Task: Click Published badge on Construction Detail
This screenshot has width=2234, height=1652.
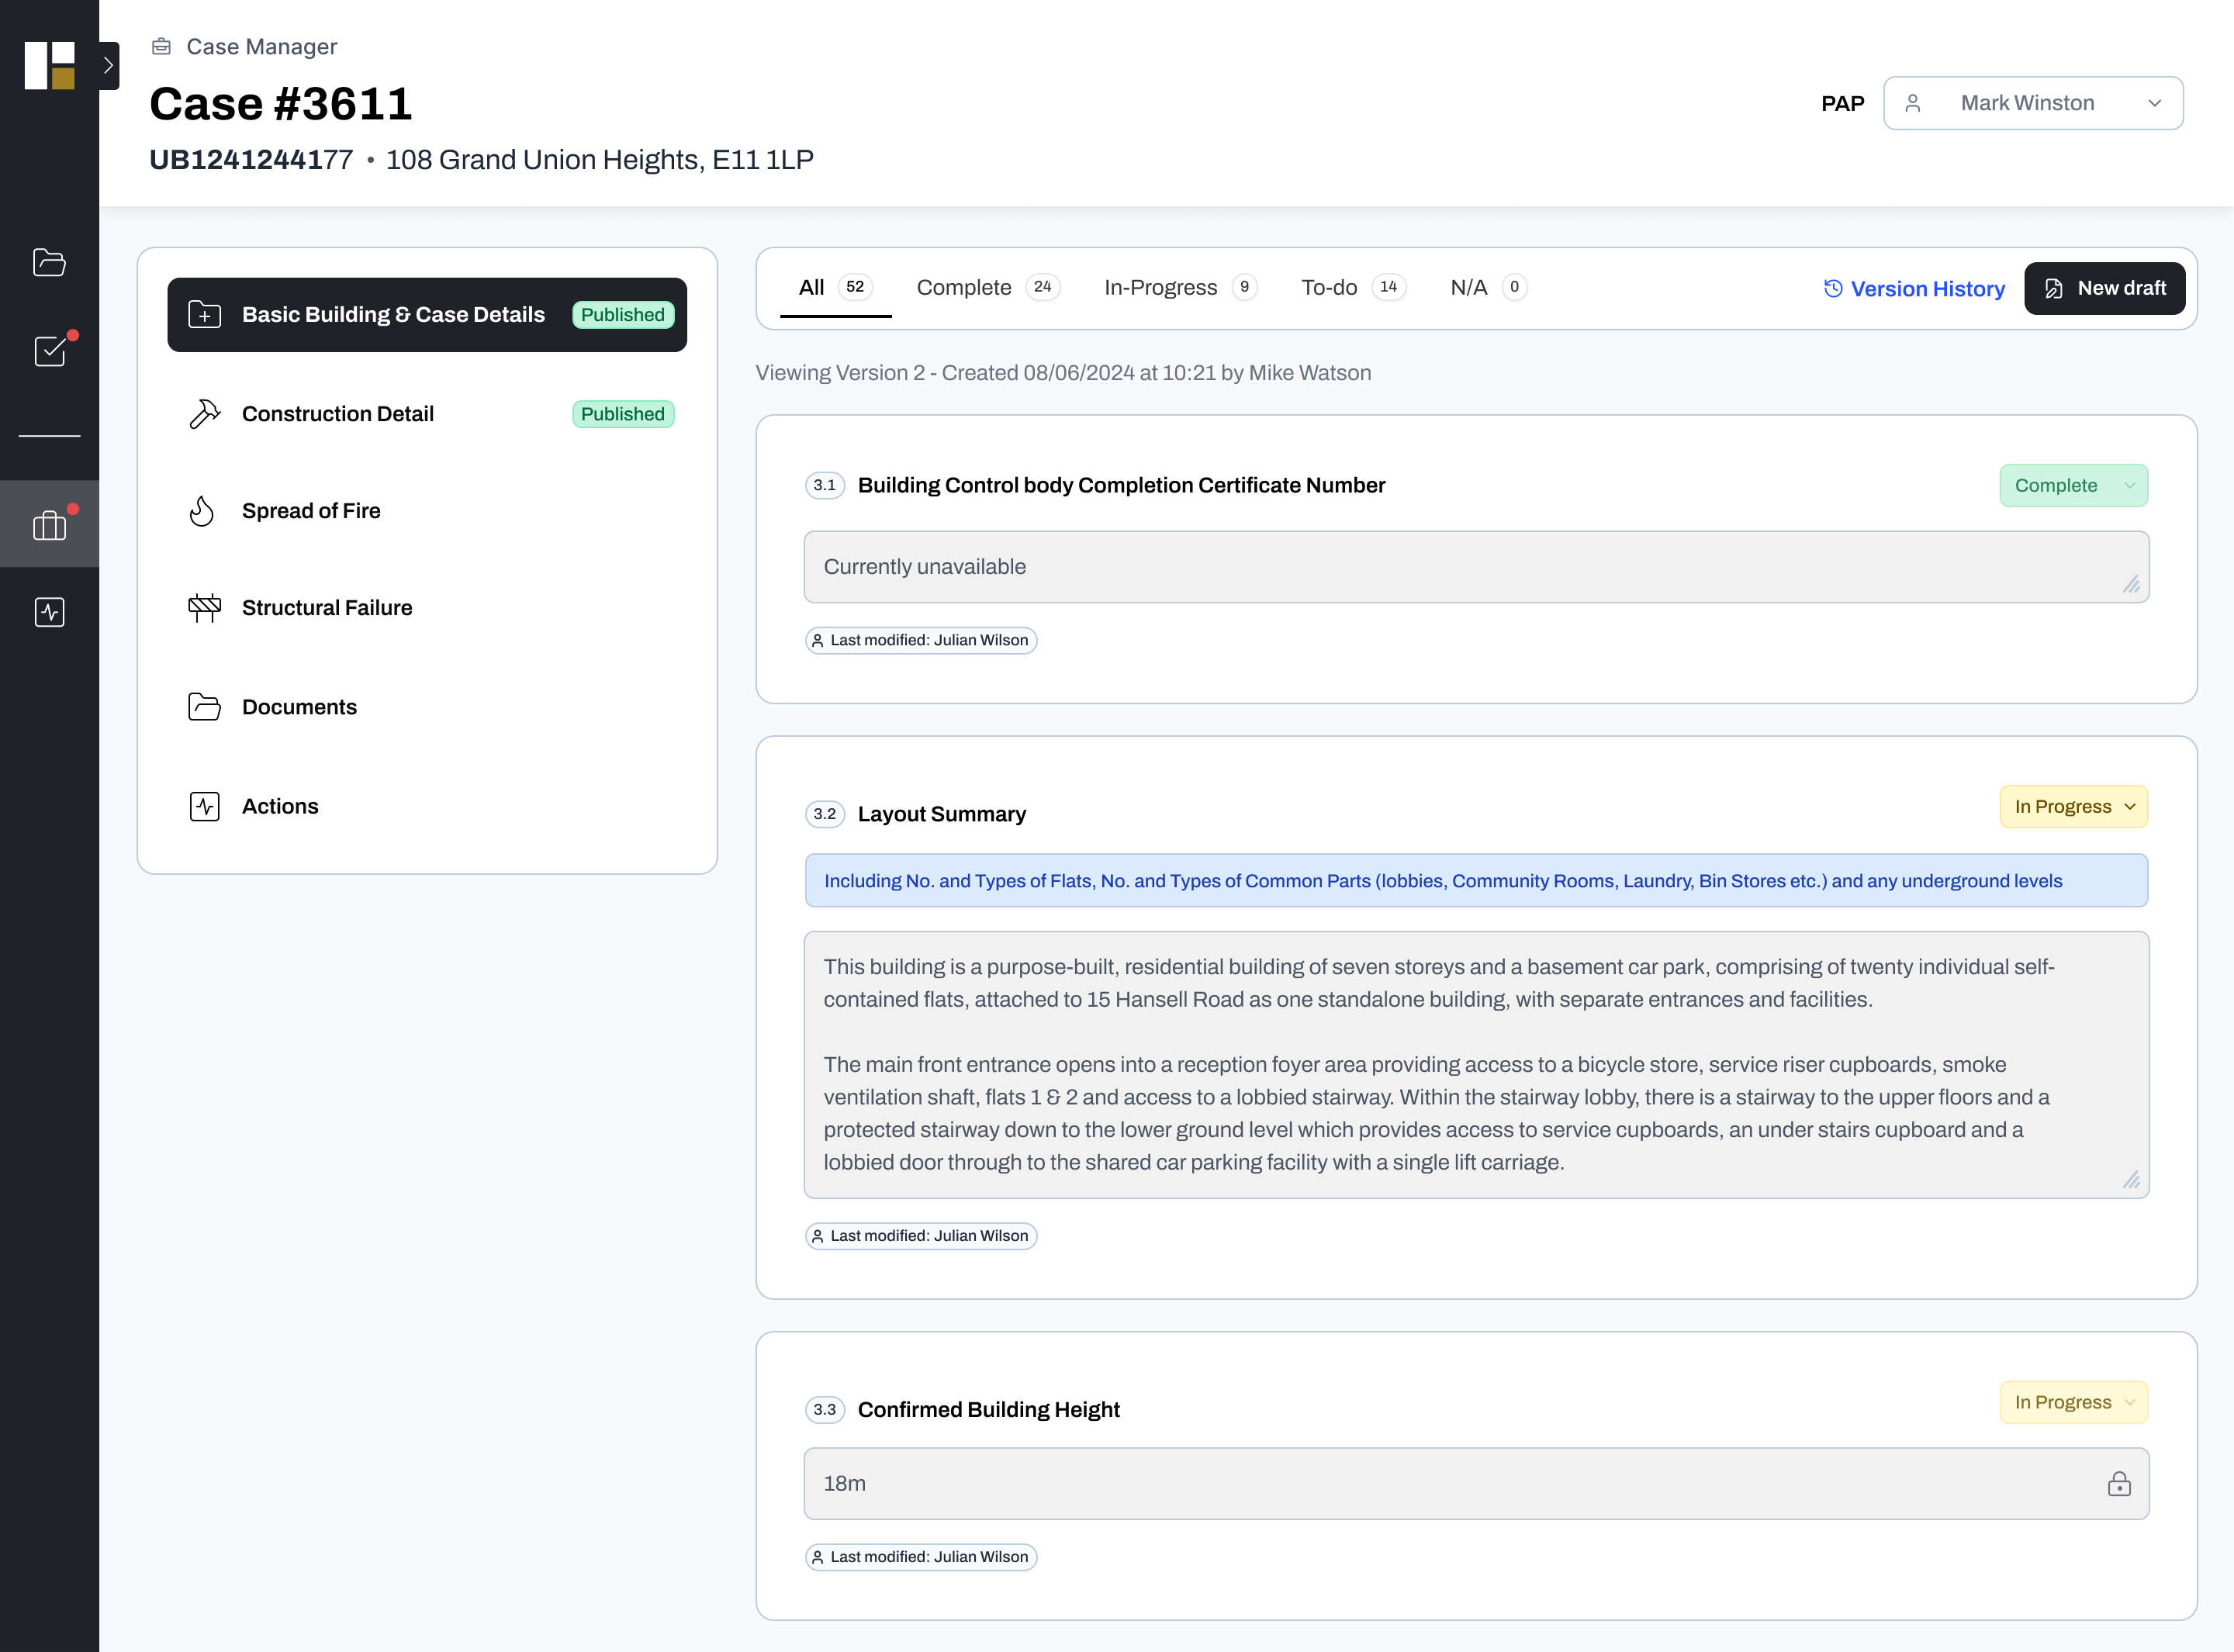Action: coord(623,414)
